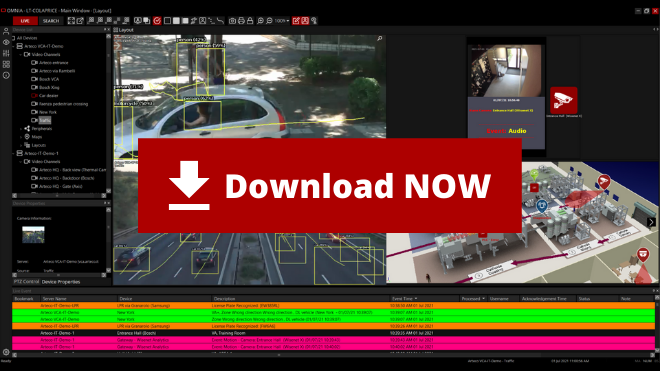Open the 100% zoom level dropdown
The height and width of the screenshot is (371, 660).
click(282, 21)
